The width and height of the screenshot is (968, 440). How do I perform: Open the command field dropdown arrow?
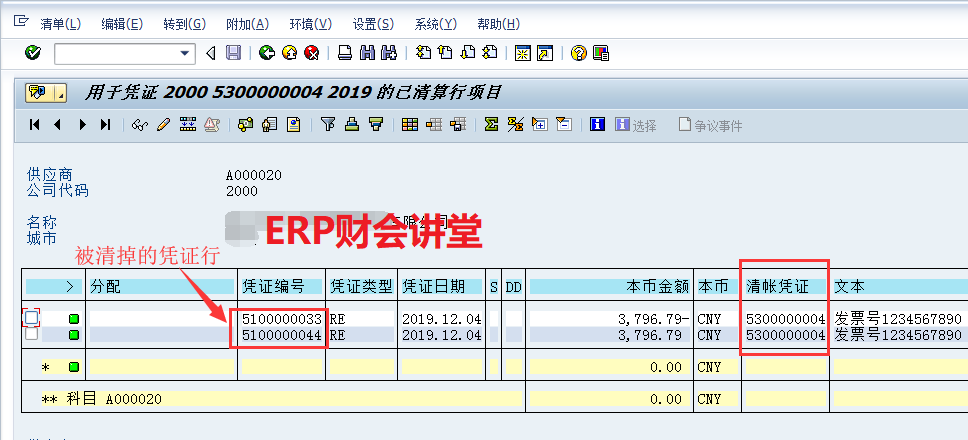click(x=185, y=53)
